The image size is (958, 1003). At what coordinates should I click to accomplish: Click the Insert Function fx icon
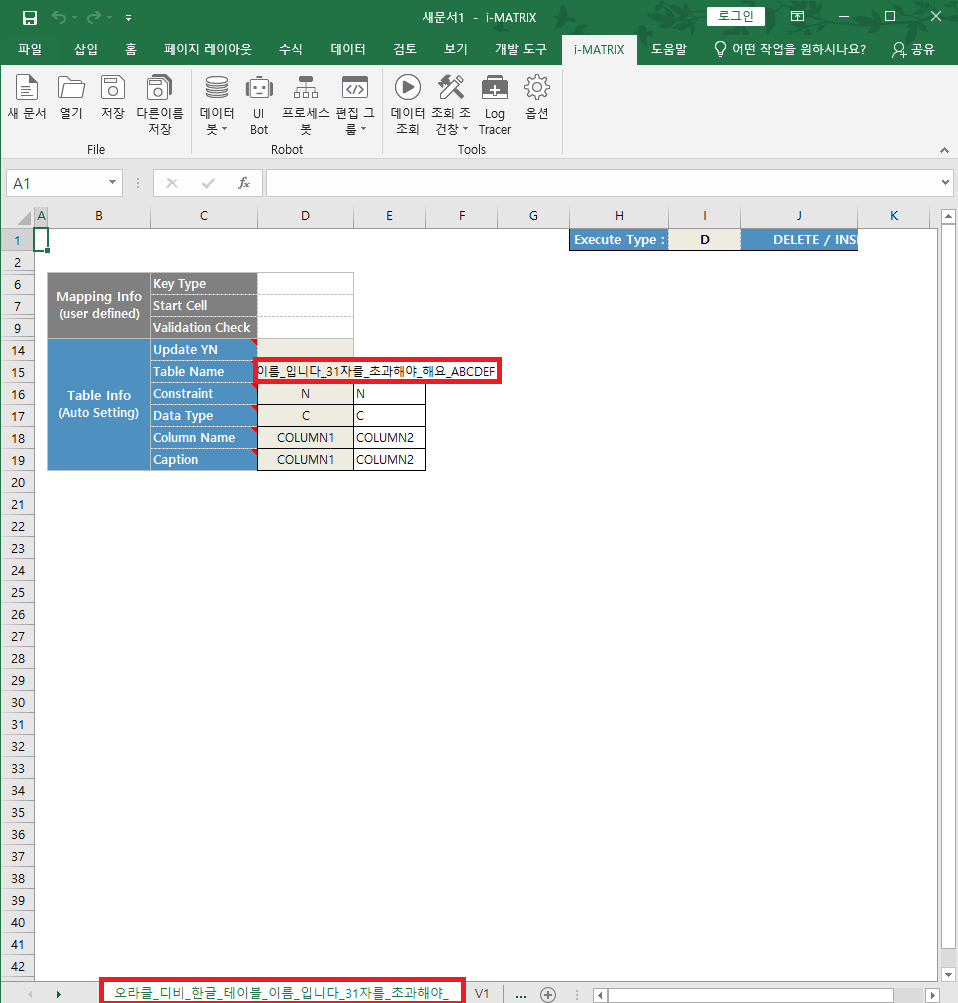point(244,184)
